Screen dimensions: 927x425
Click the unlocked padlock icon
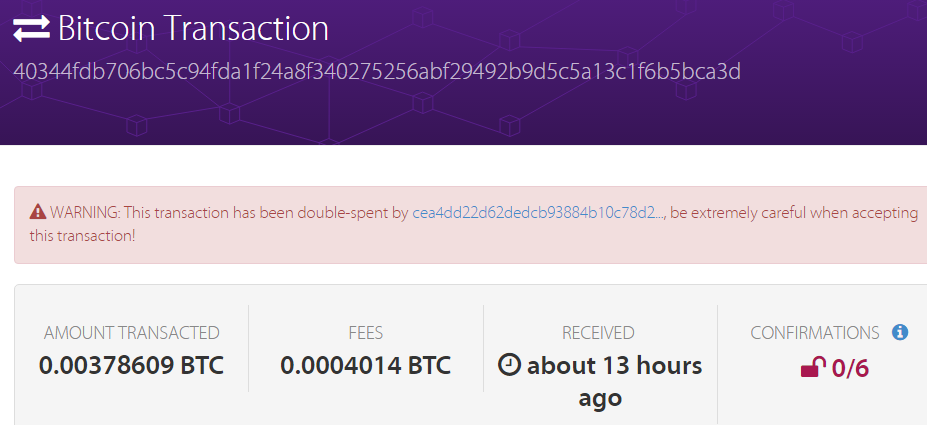tap(813, 368)
